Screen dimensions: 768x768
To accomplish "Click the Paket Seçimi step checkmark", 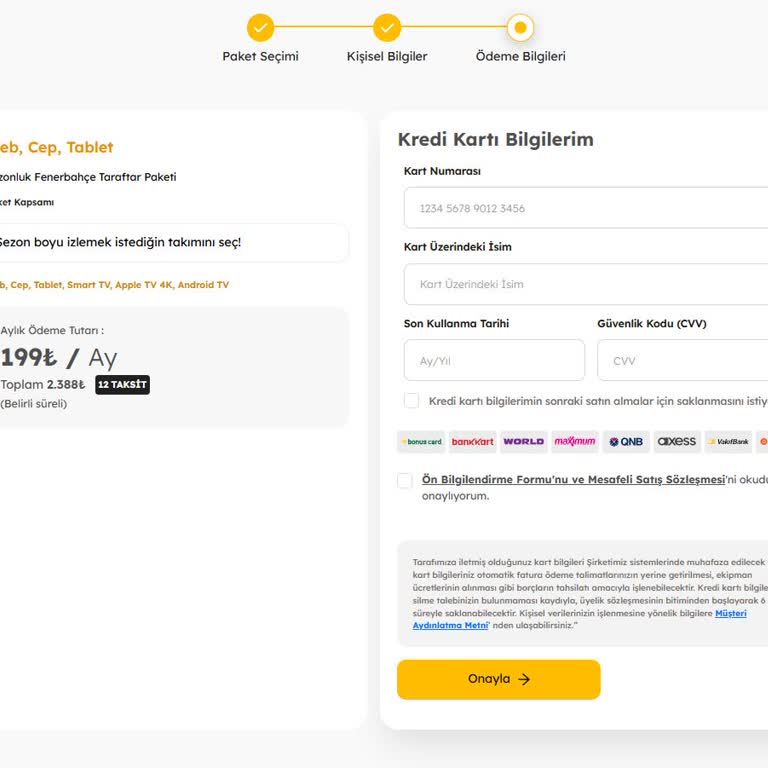I will [260, 27].
